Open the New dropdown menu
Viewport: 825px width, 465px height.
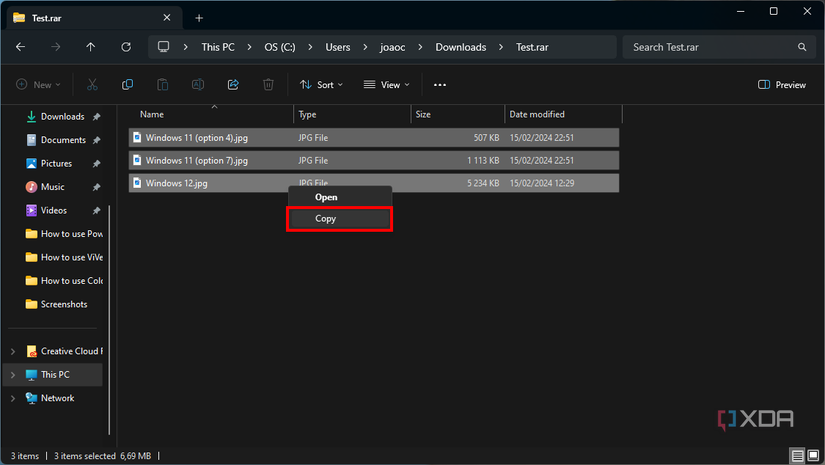[38, 85]
